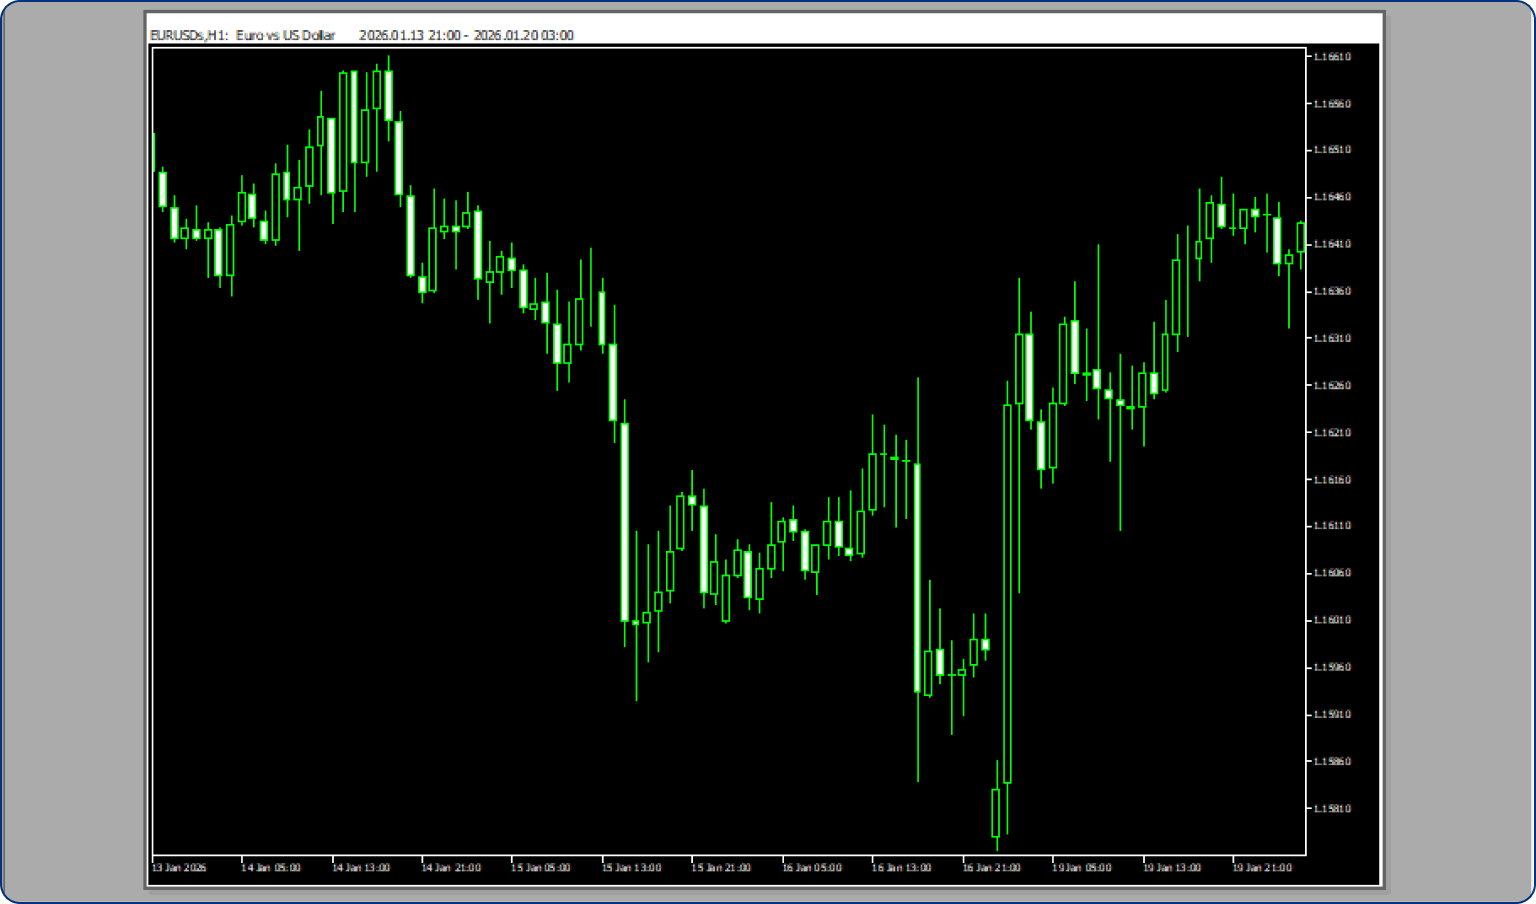
Task: Click the '16 Jan 13:00' time label
Action: click(x=901, y=868)
